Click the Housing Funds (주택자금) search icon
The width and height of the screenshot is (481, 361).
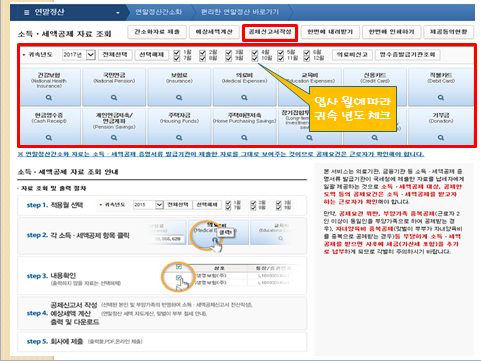click(179, 138)
